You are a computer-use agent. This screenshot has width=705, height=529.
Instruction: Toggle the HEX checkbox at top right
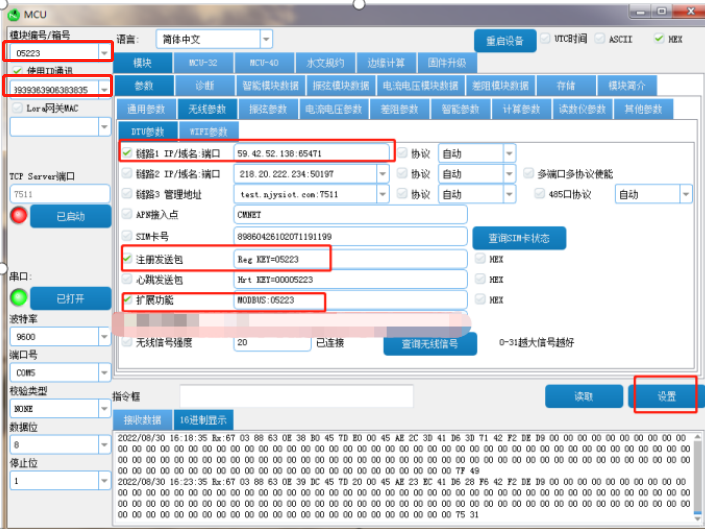pos(658,39)
